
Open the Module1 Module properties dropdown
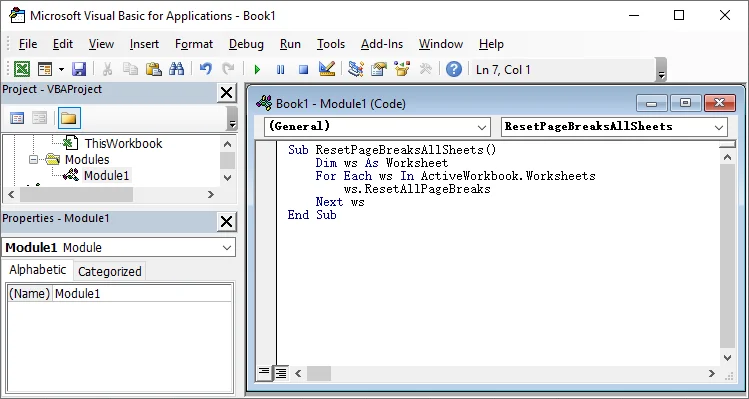coord(118,248)
